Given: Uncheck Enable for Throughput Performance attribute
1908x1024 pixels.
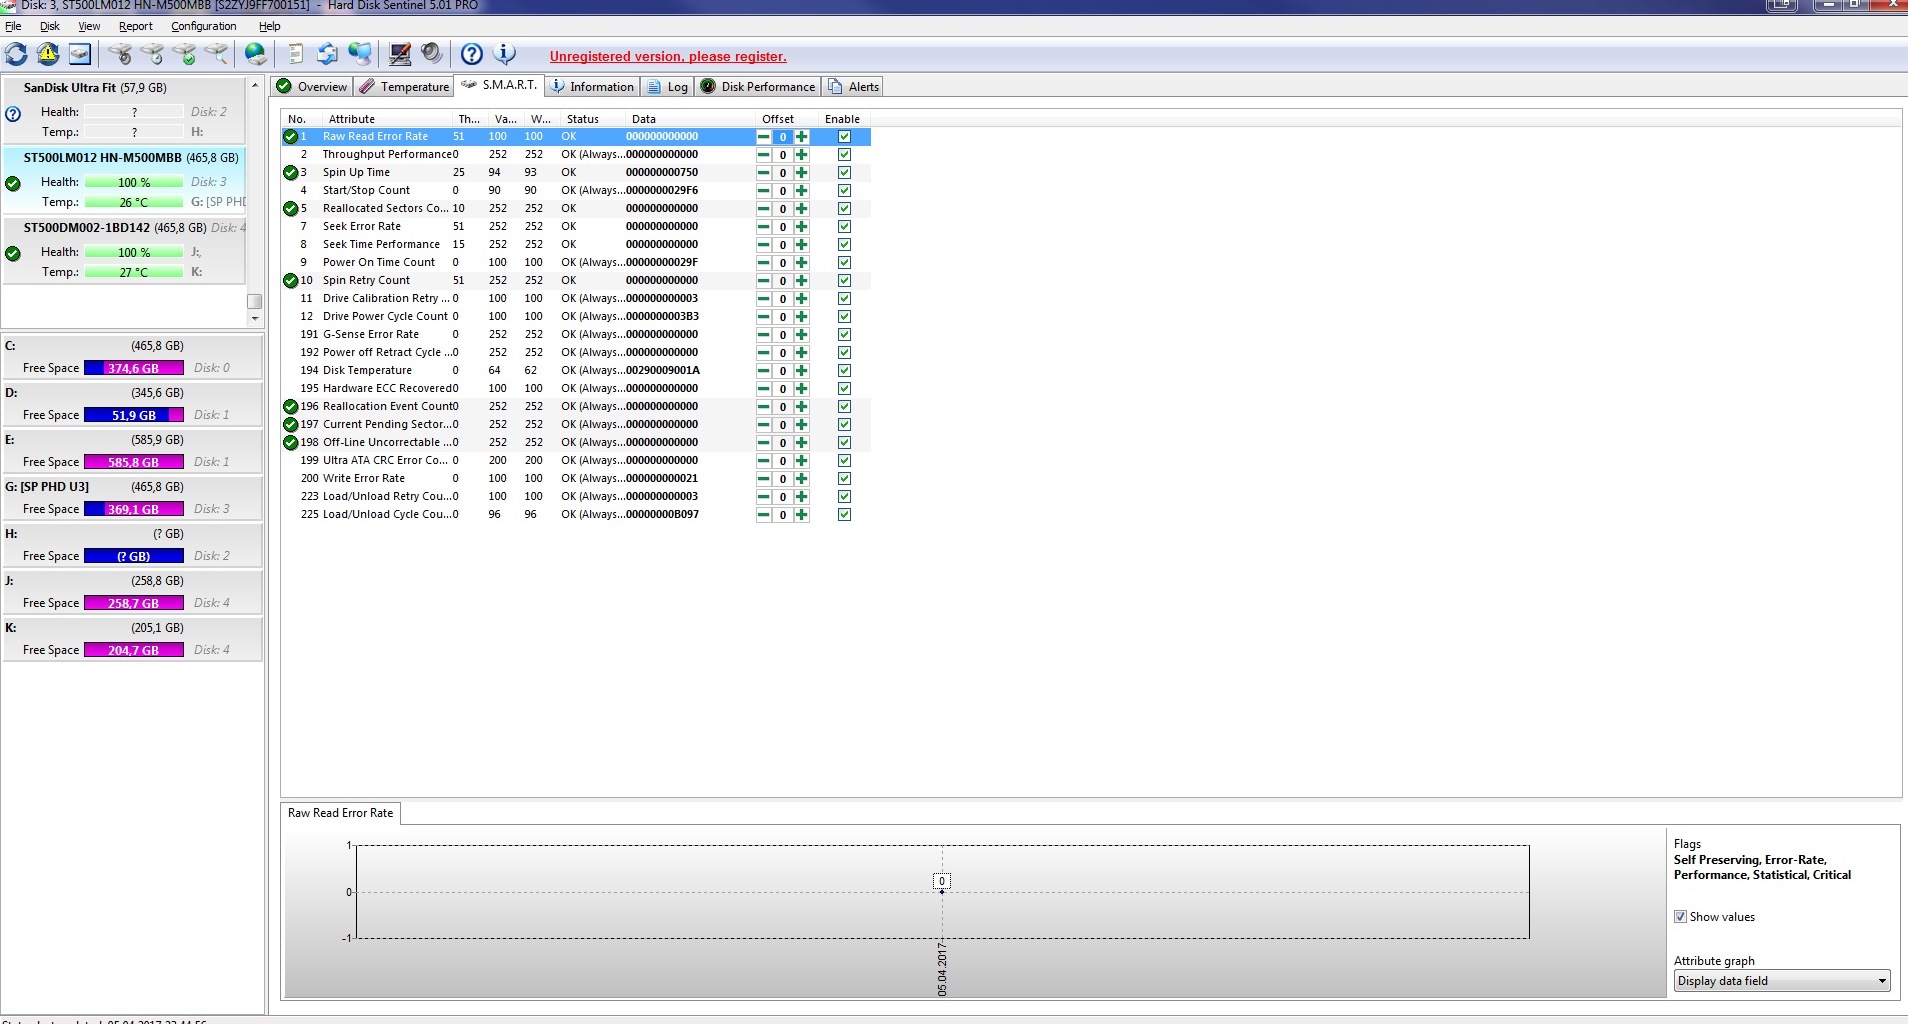Looking at the screenshot, I should pyautogui.click(x=844, y=155).
